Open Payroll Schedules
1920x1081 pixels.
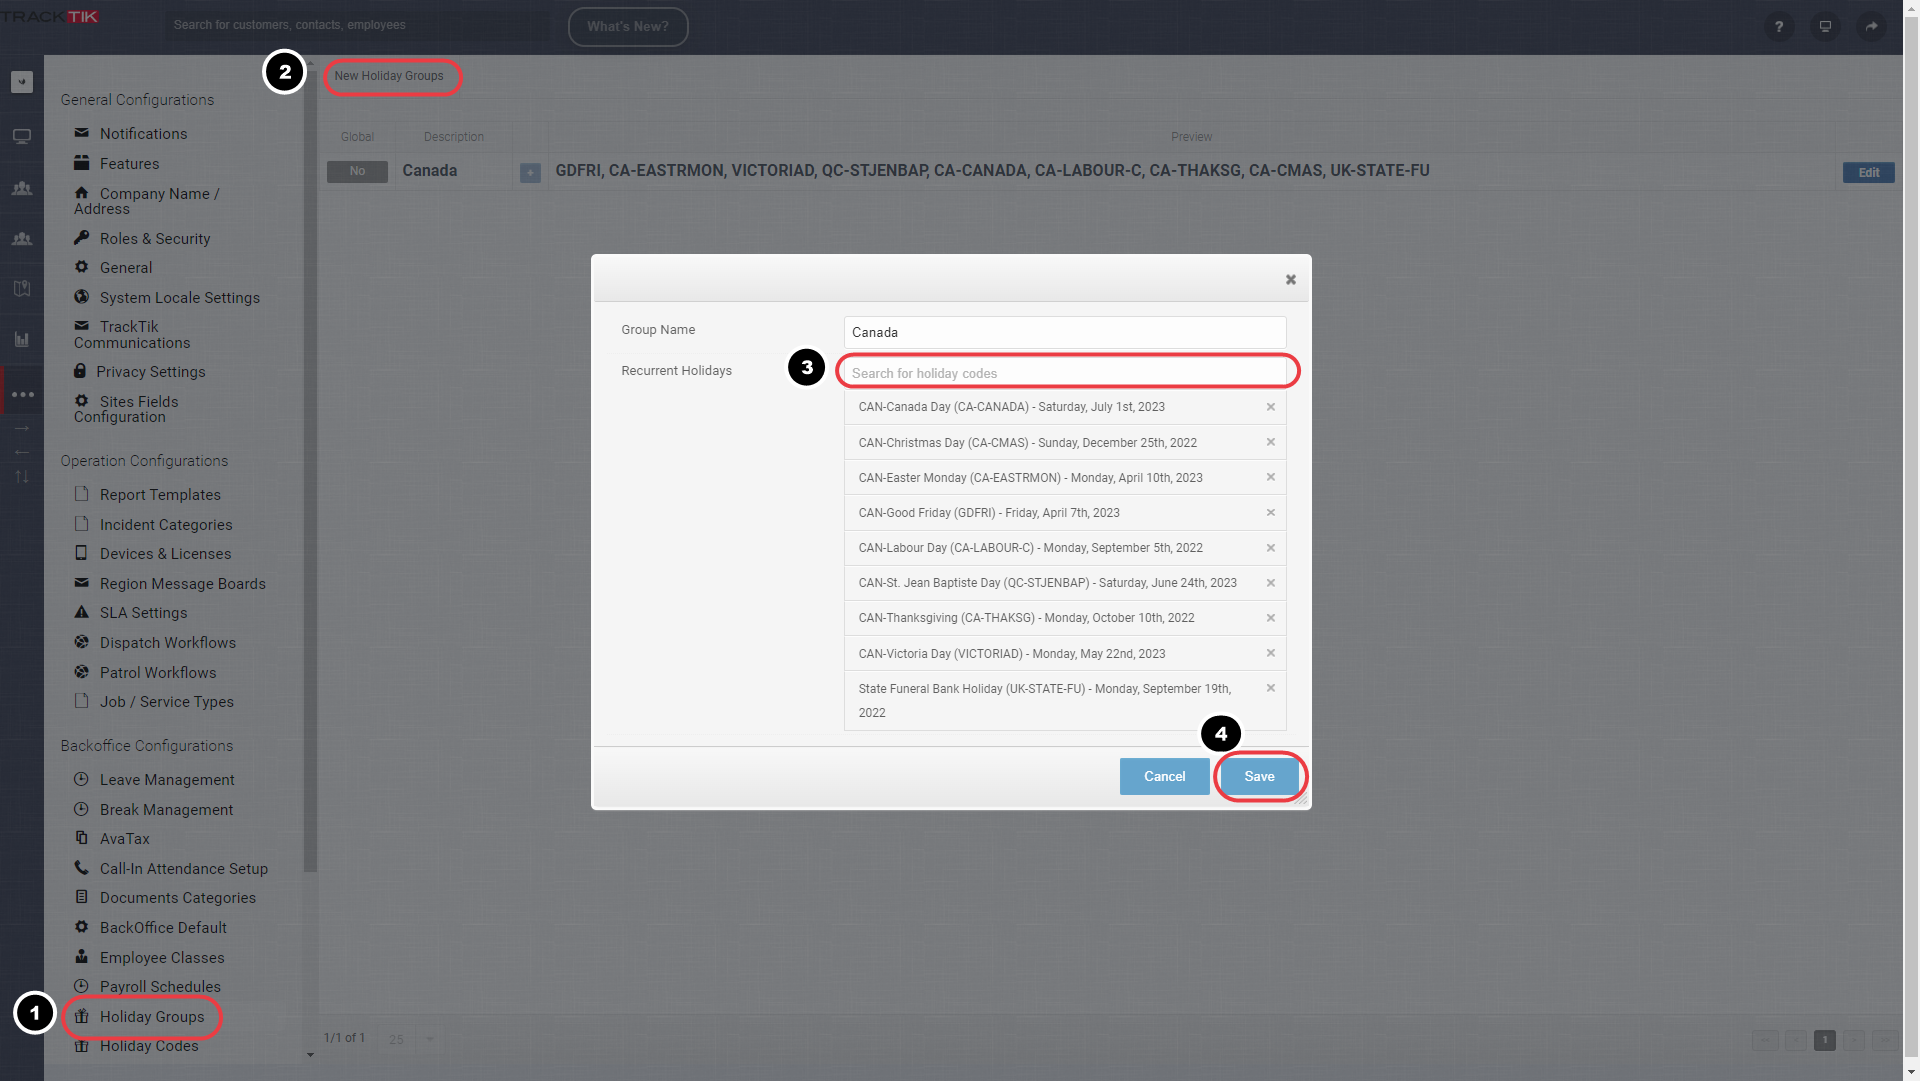pos(160,987)
